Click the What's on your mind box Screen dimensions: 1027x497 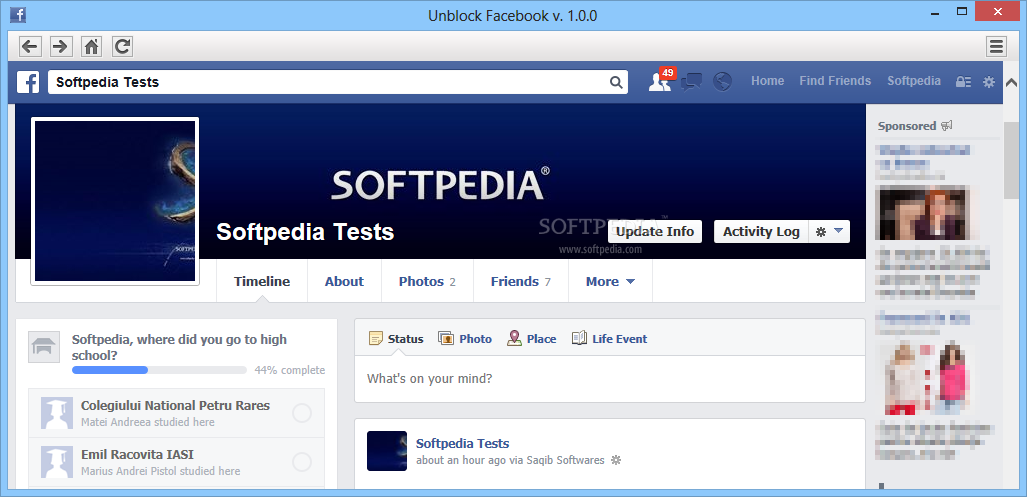610,379
